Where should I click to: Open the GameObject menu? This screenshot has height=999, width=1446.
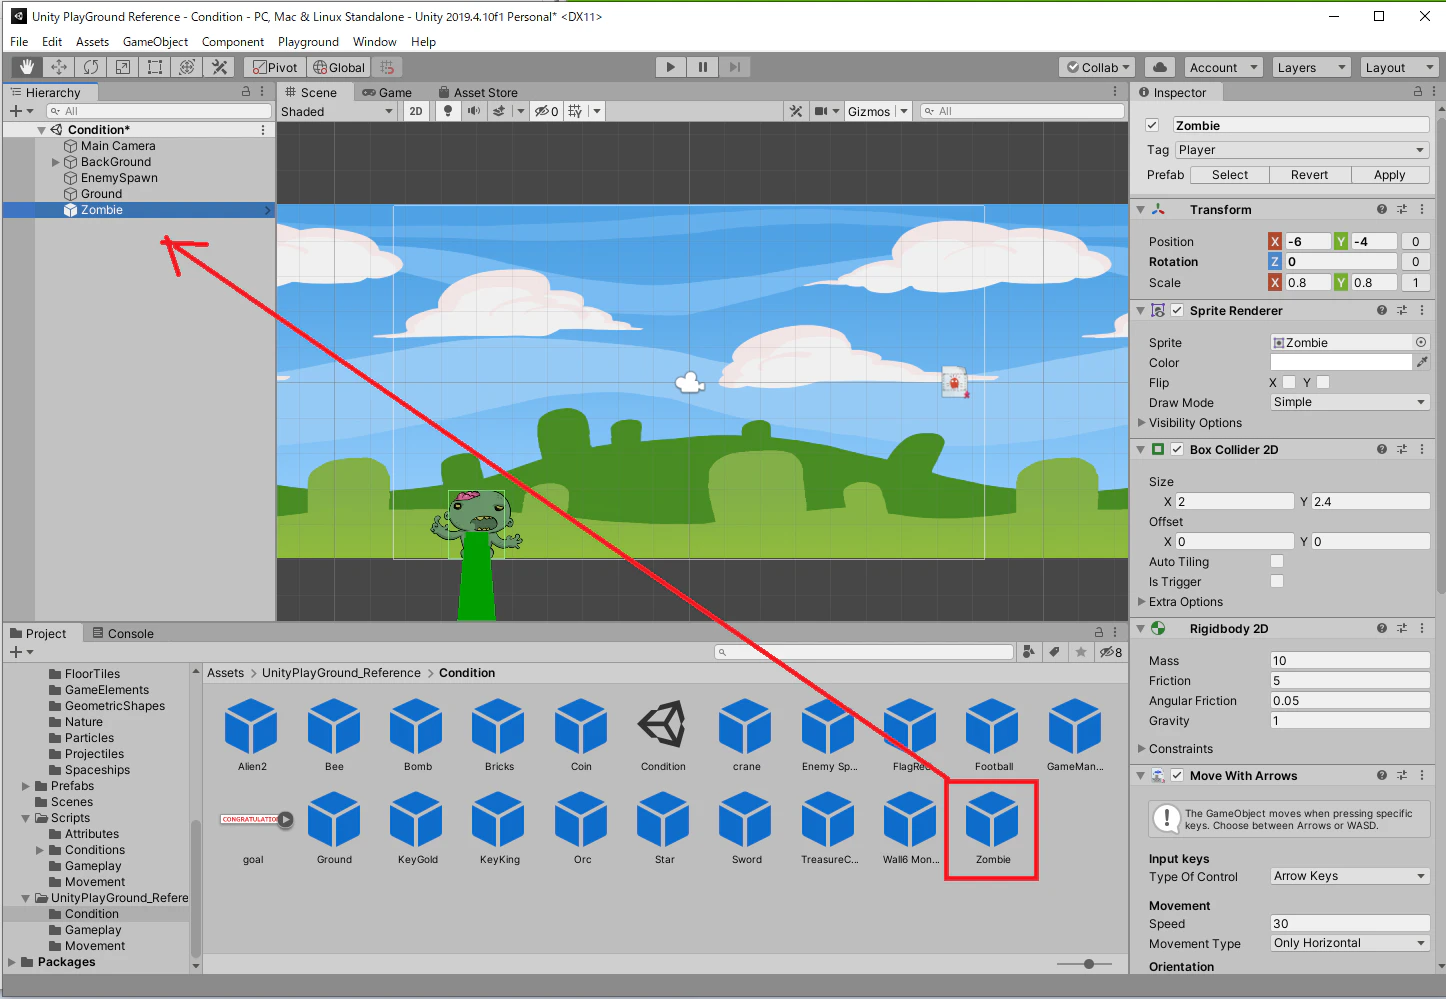coord(155,42)
